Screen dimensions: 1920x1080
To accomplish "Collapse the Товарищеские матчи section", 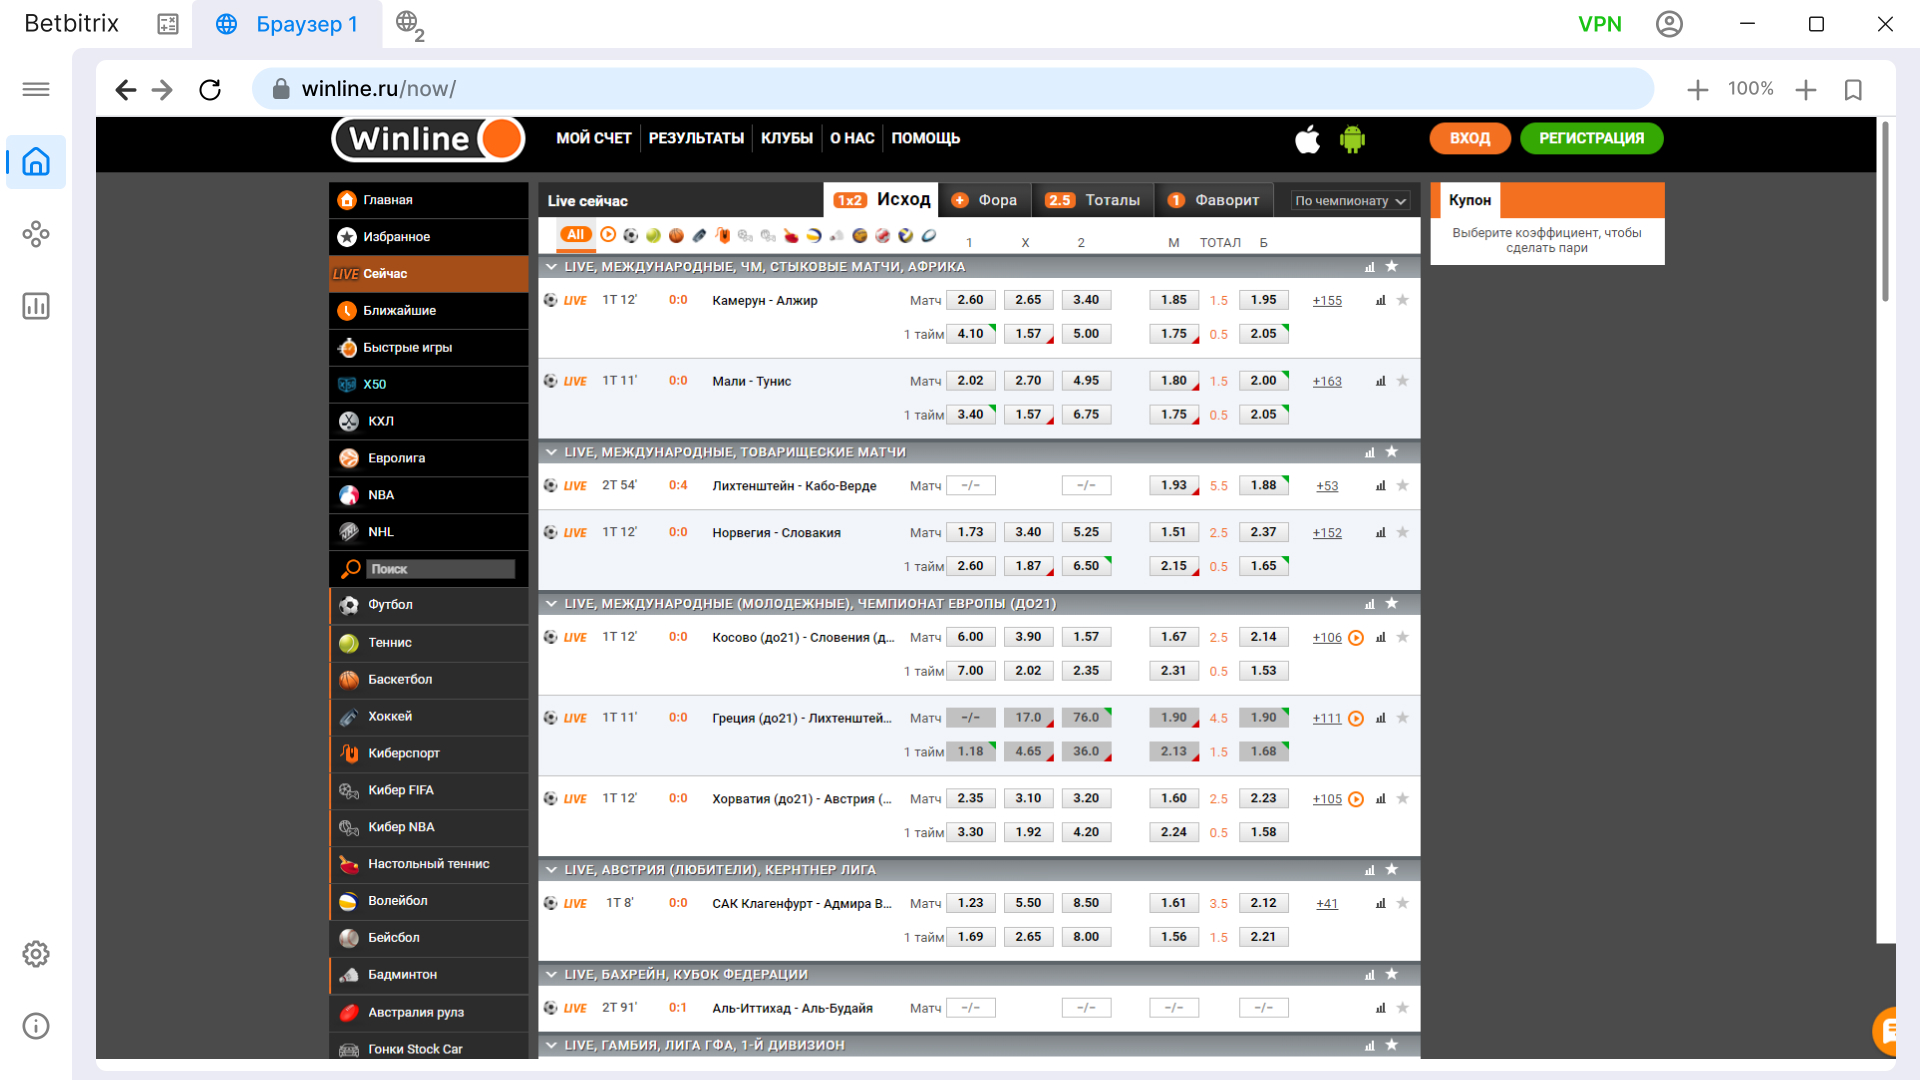I will point(551,452).
